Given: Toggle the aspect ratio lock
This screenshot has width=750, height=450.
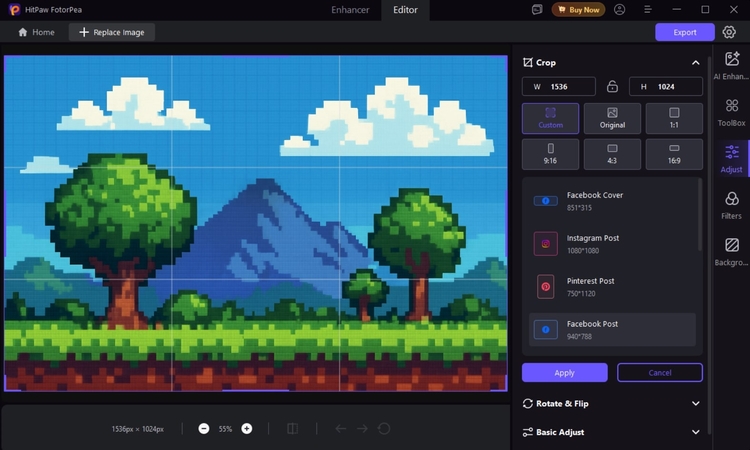Looking at the screenshot, I should pyautogui.click(x=612, y=87).
